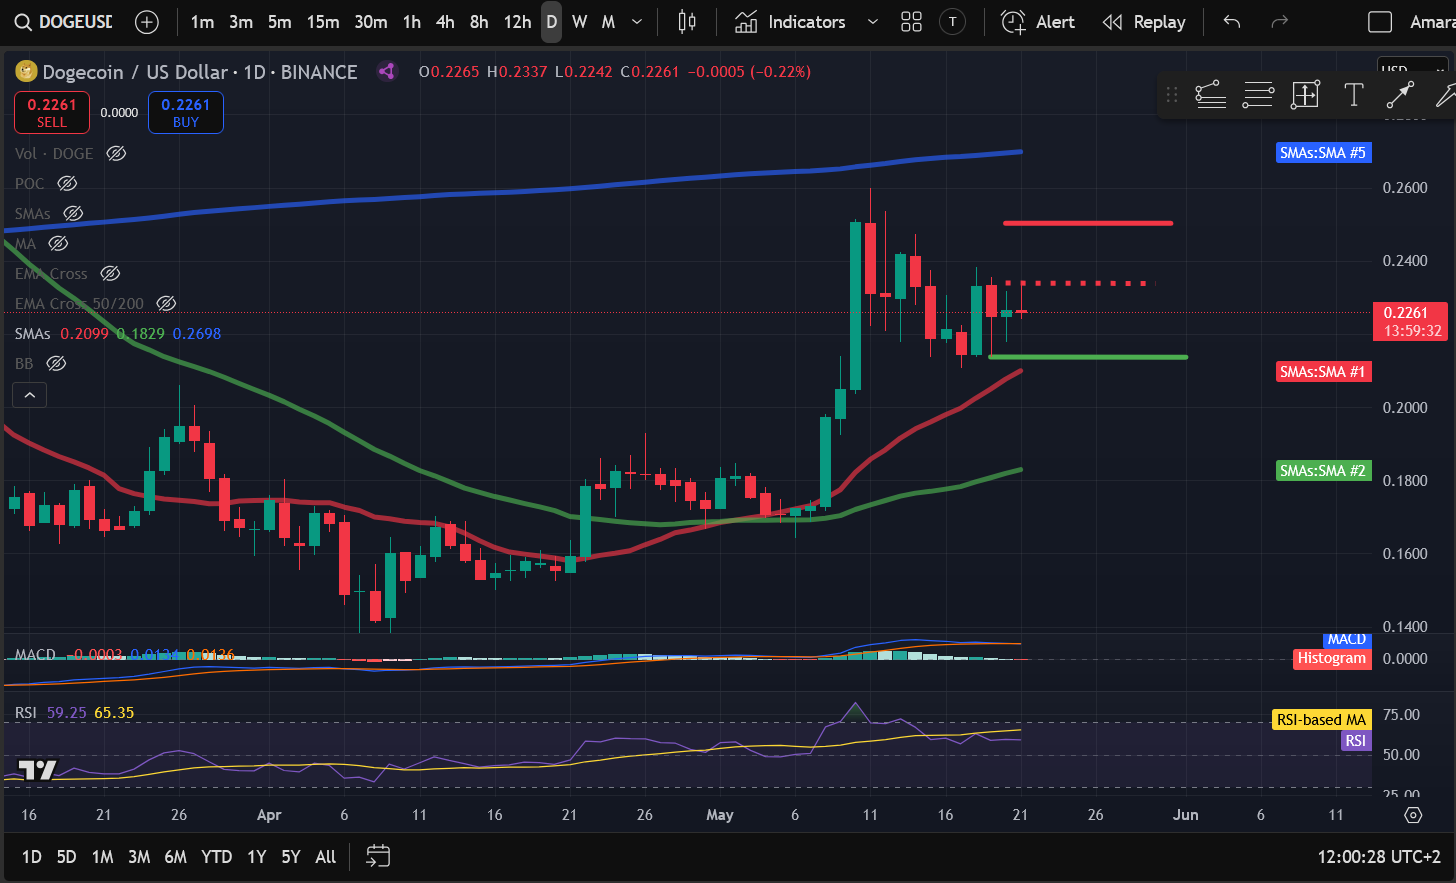Viewport: 1456px width, 883px height.
Task: Toggle visibility of EMA Cross 50/200 indicator
Action: tap(166, 303)
